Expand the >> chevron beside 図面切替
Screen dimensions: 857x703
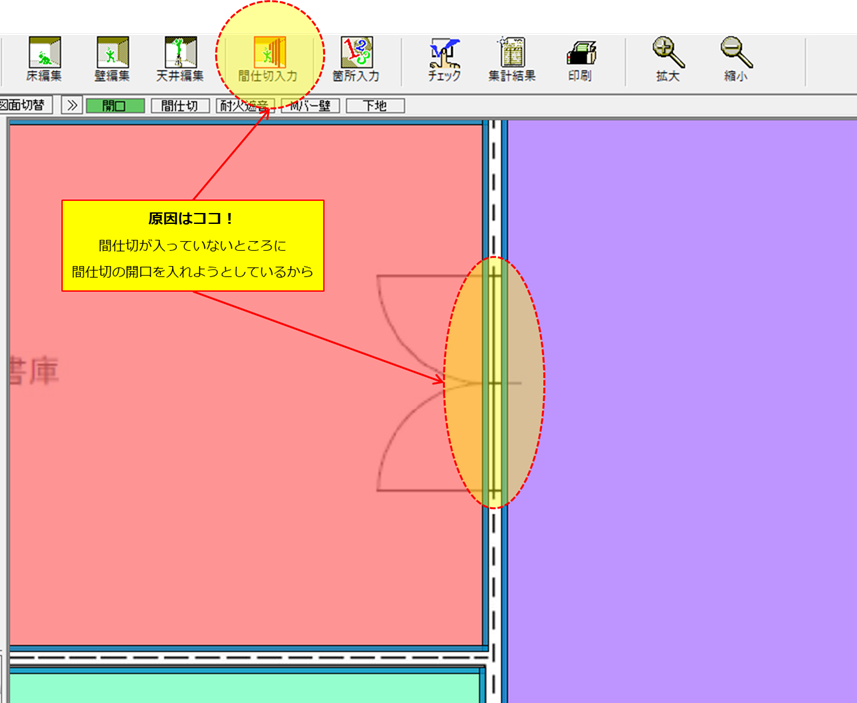71,105
